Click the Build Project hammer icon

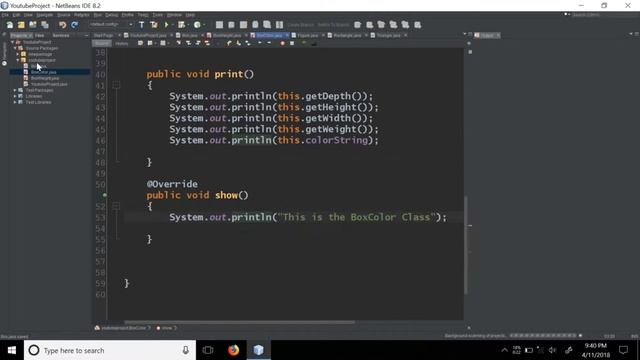coord(142,25)
